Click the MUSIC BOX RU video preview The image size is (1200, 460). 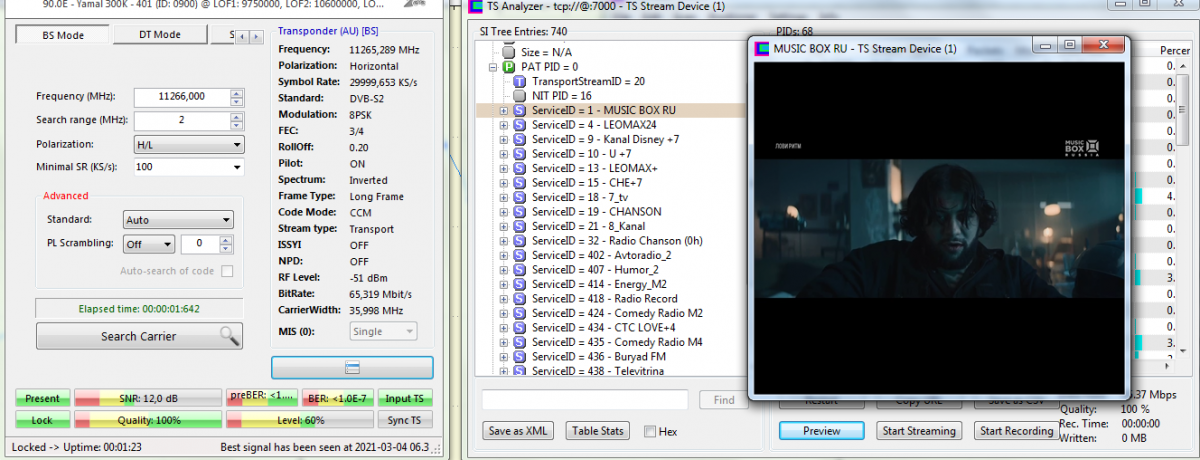[940, 228]
